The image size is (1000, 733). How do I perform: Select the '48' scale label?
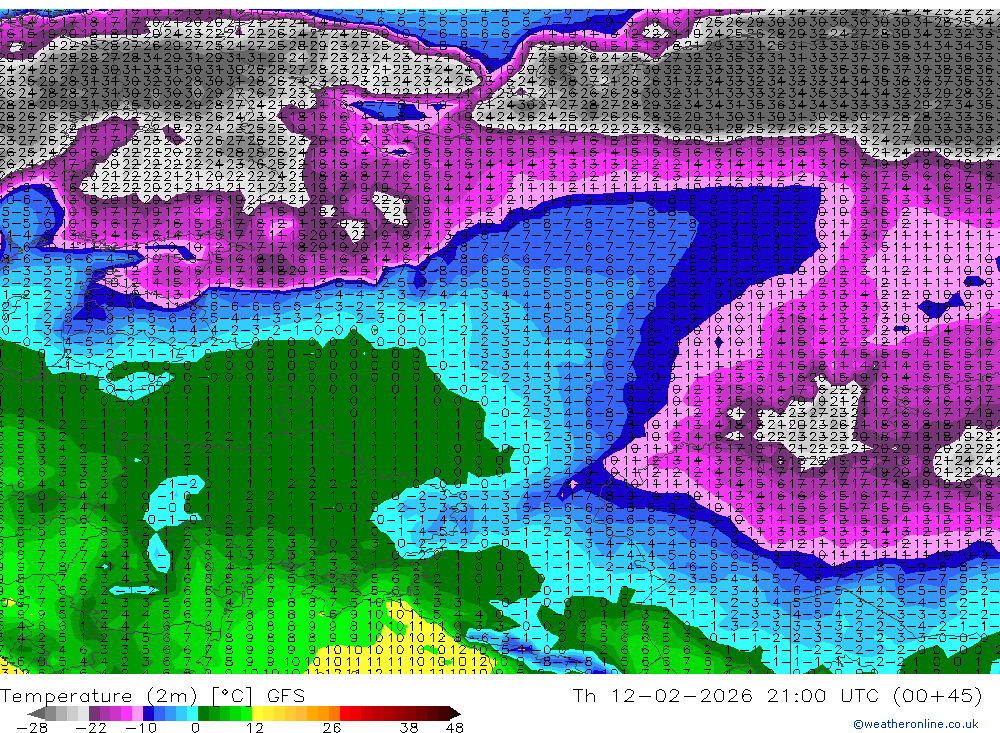454,727
